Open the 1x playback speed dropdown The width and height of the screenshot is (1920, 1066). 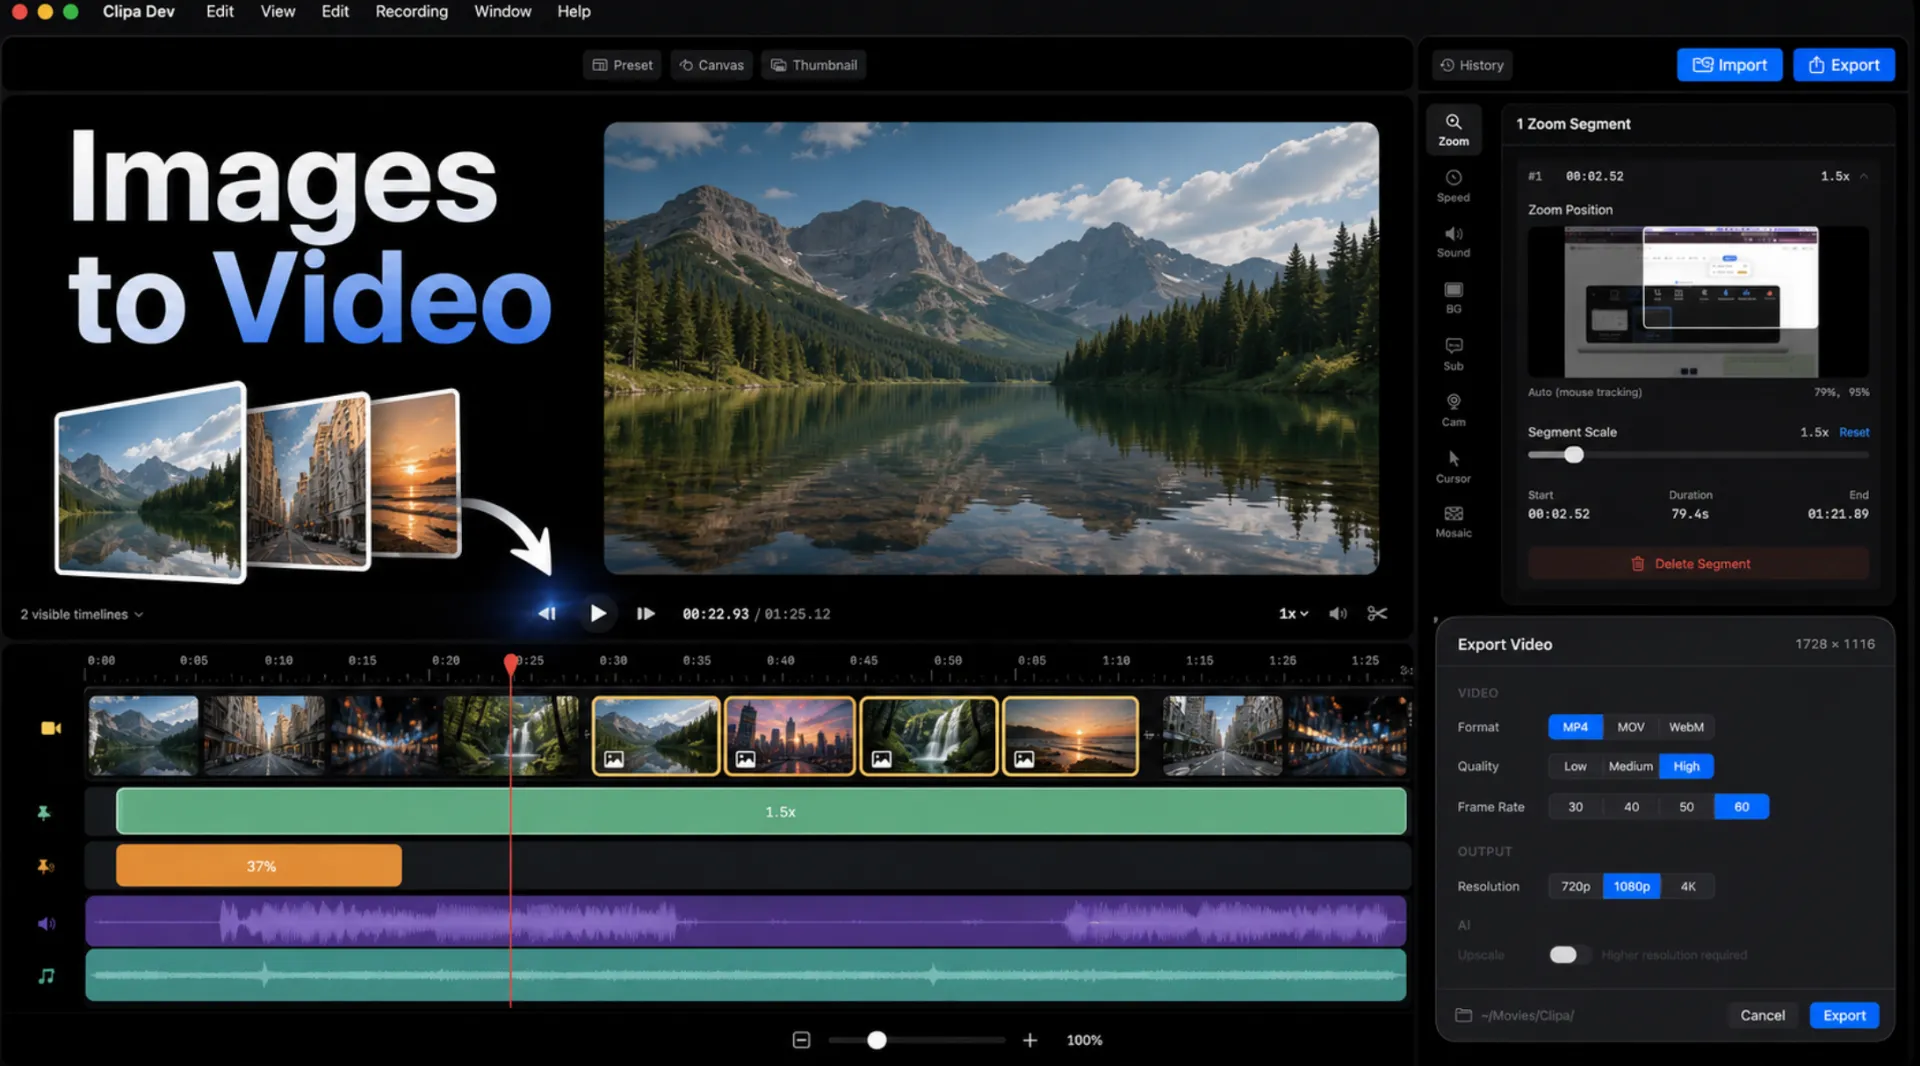1293,613
